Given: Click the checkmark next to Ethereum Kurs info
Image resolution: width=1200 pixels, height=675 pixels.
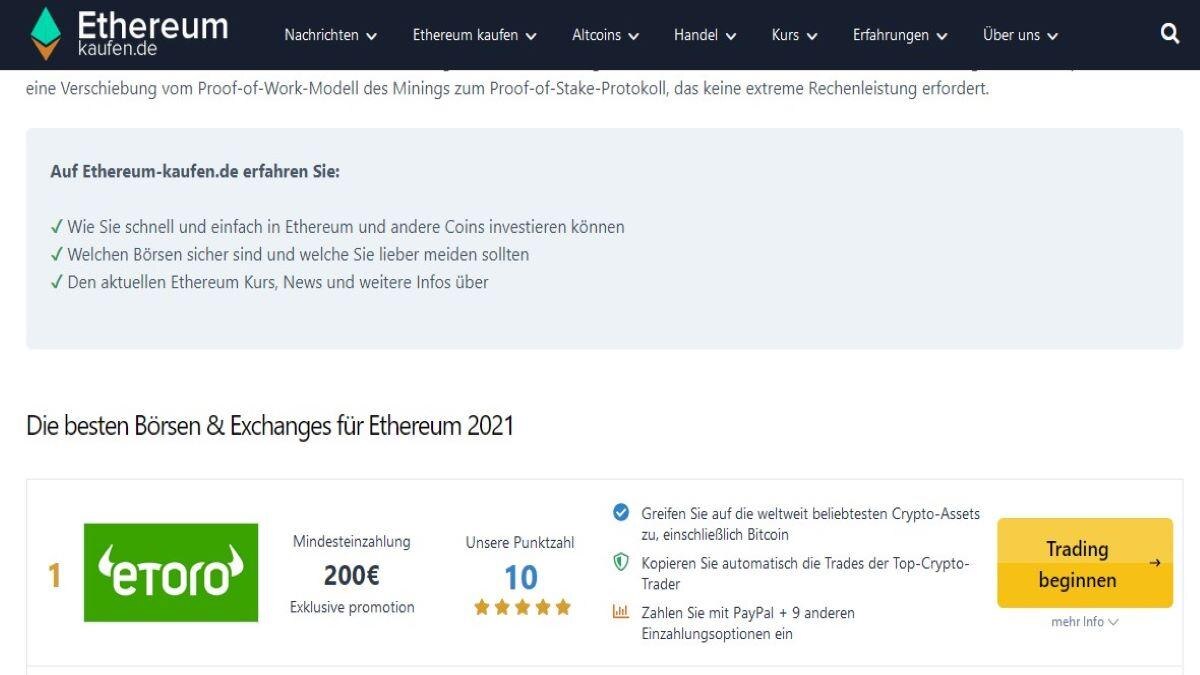Looking at the screenshot, I should click(55, 281).
